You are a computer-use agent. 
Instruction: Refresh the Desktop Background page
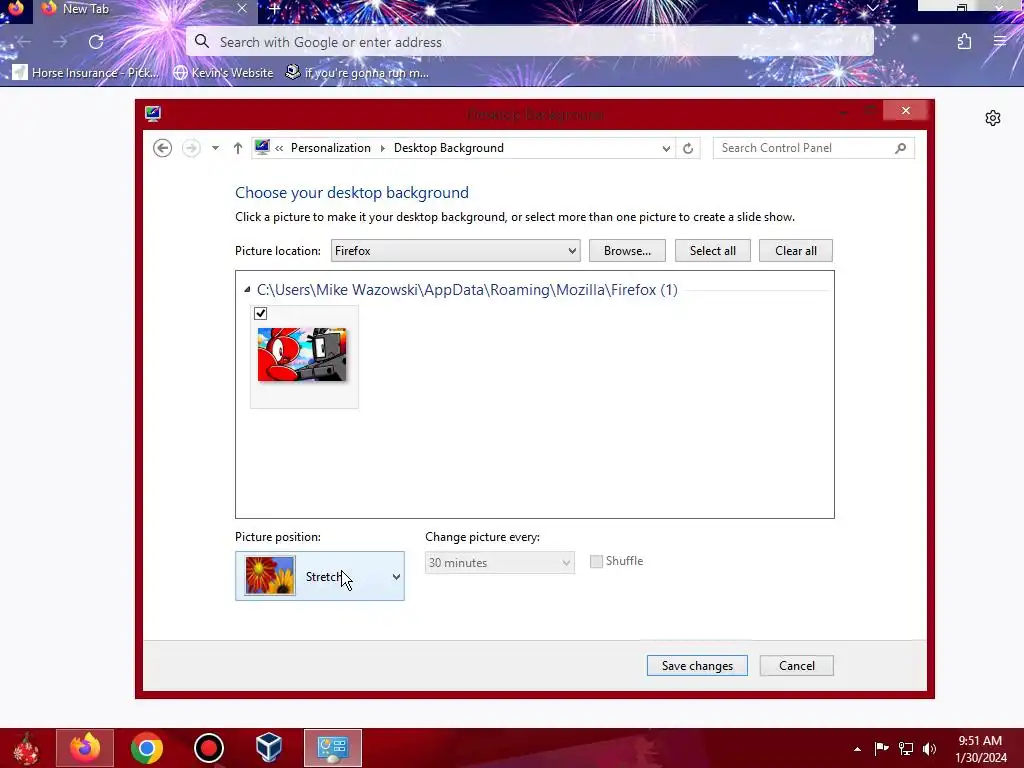[688, 148]
